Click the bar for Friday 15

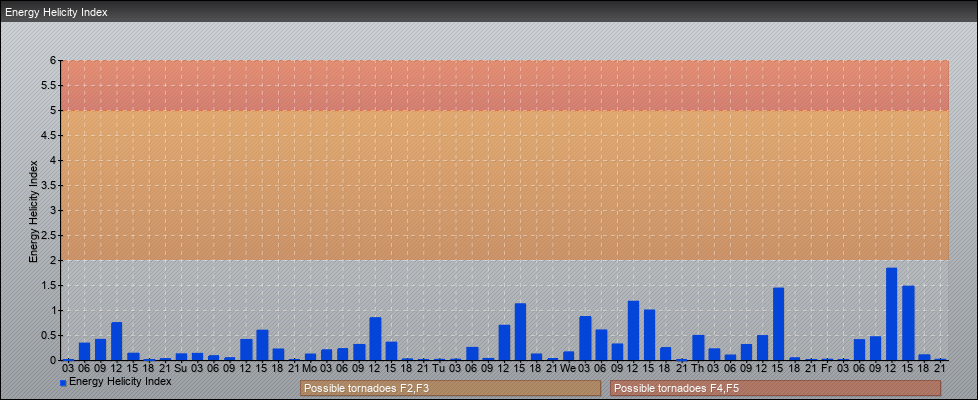point(908,323)
